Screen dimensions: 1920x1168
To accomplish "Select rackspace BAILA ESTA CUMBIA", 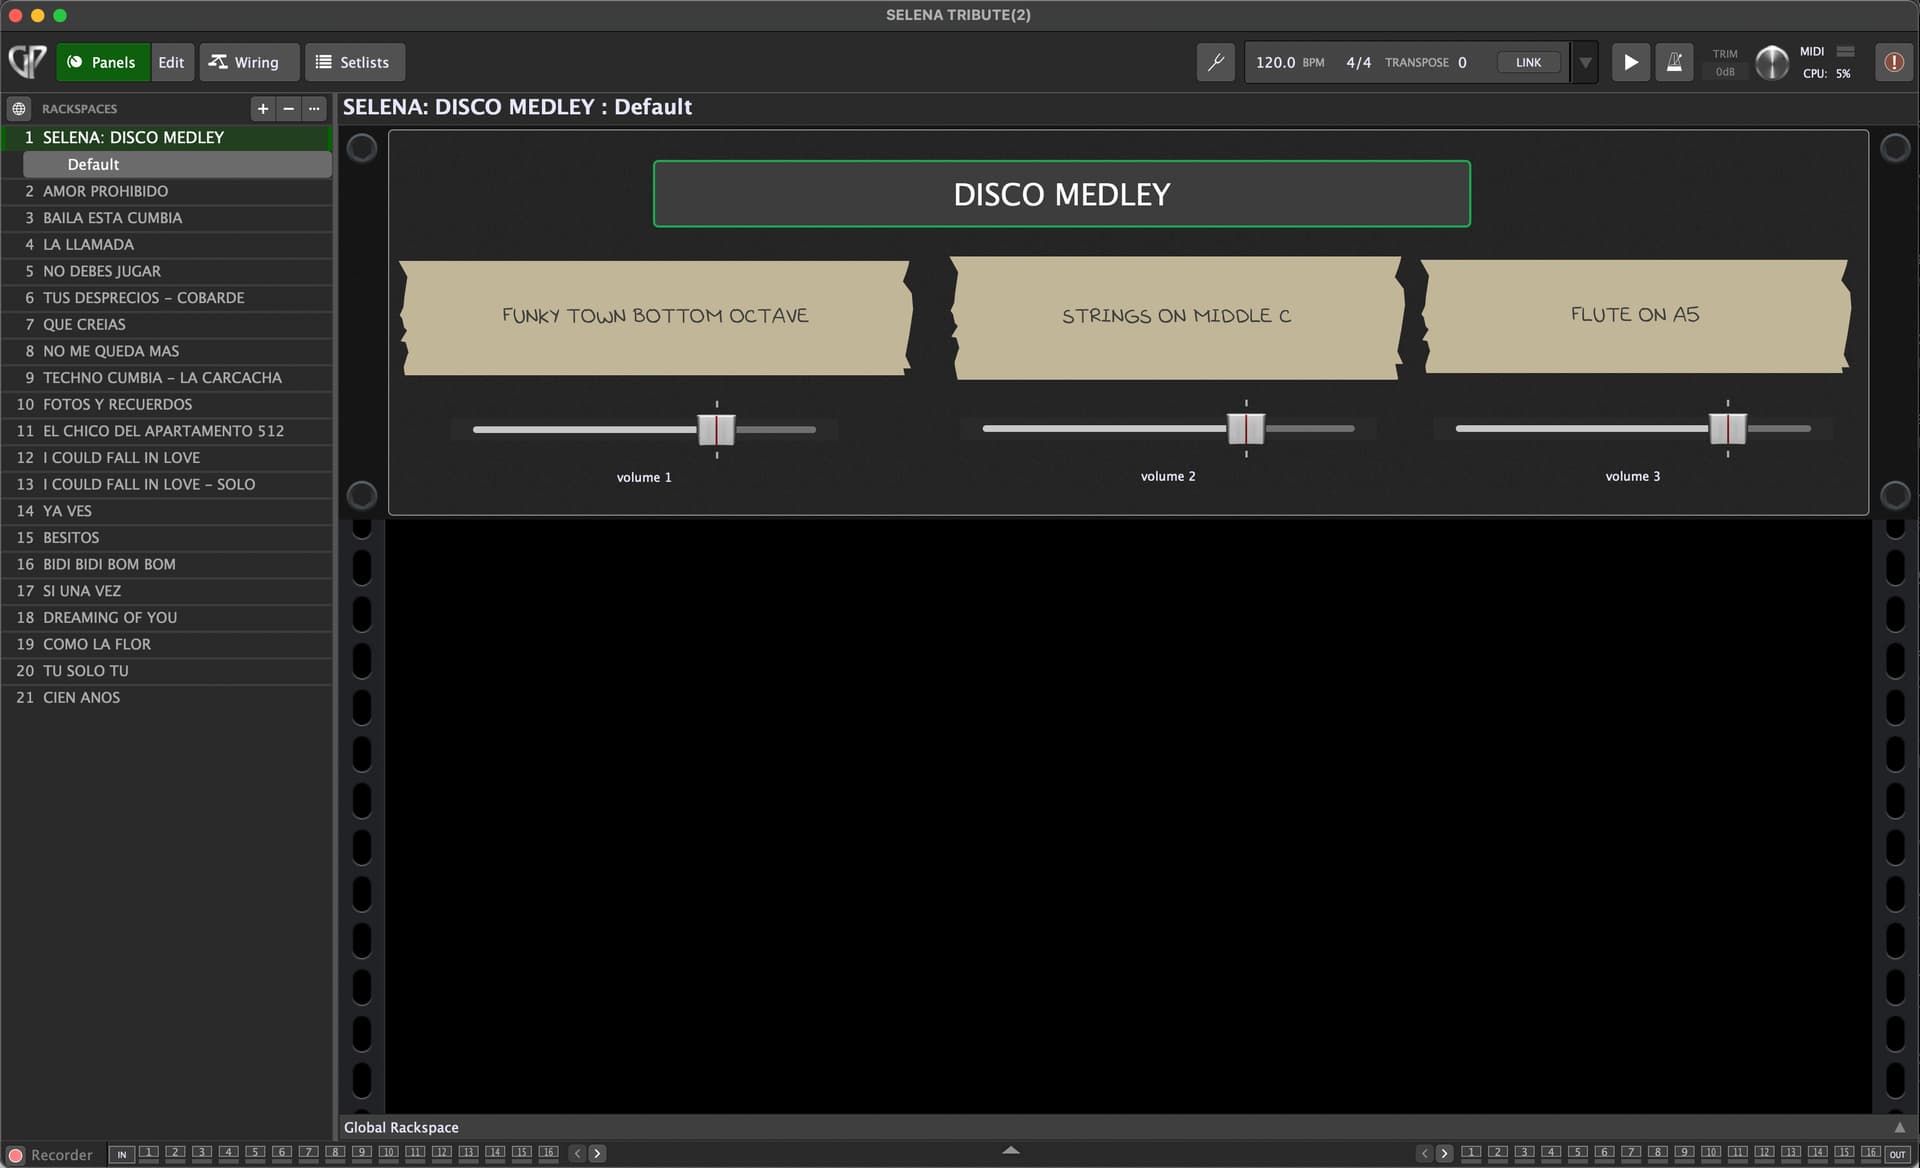I will pos(167,218).
